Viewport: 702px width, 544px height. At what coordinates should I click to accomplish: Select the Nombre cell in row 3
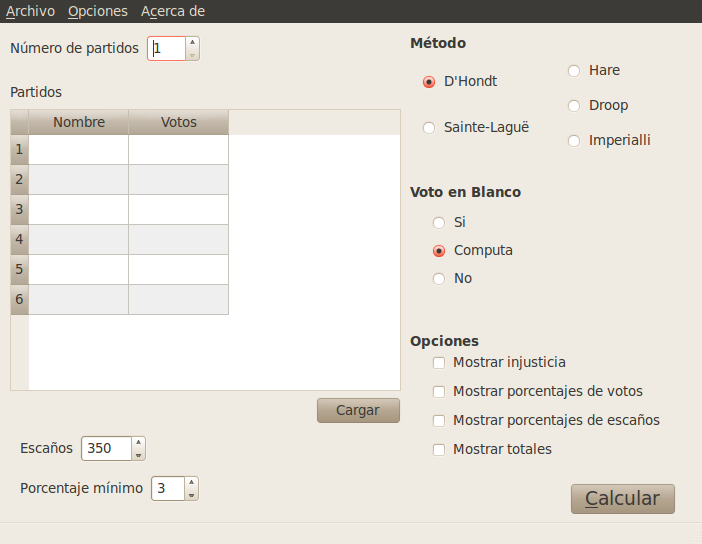[79, 210]
